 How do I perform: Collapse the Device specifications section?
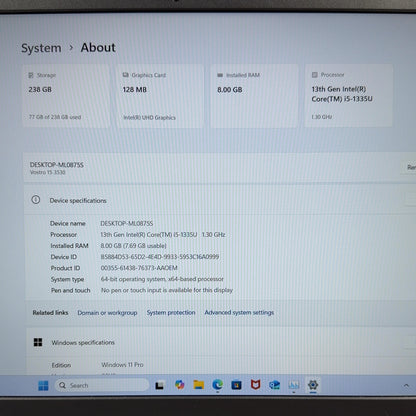(411, 200)
